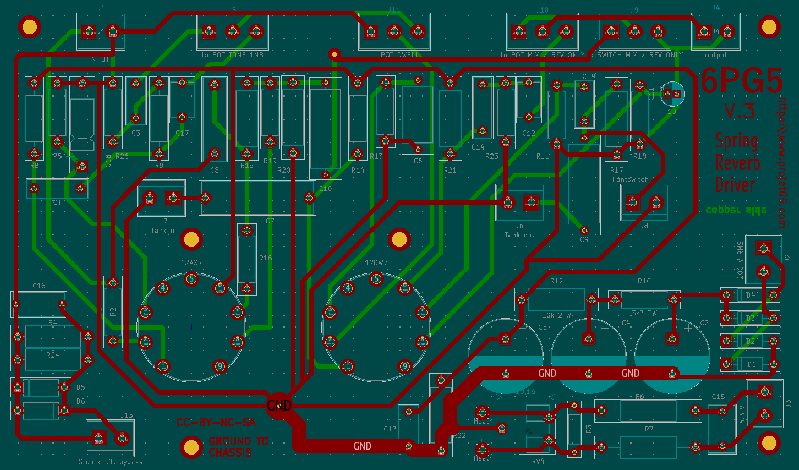The width and height of the screenshot is (799, 470).
Task: Click the Spring Reverb Driver label
Action: tap(736, 161)
